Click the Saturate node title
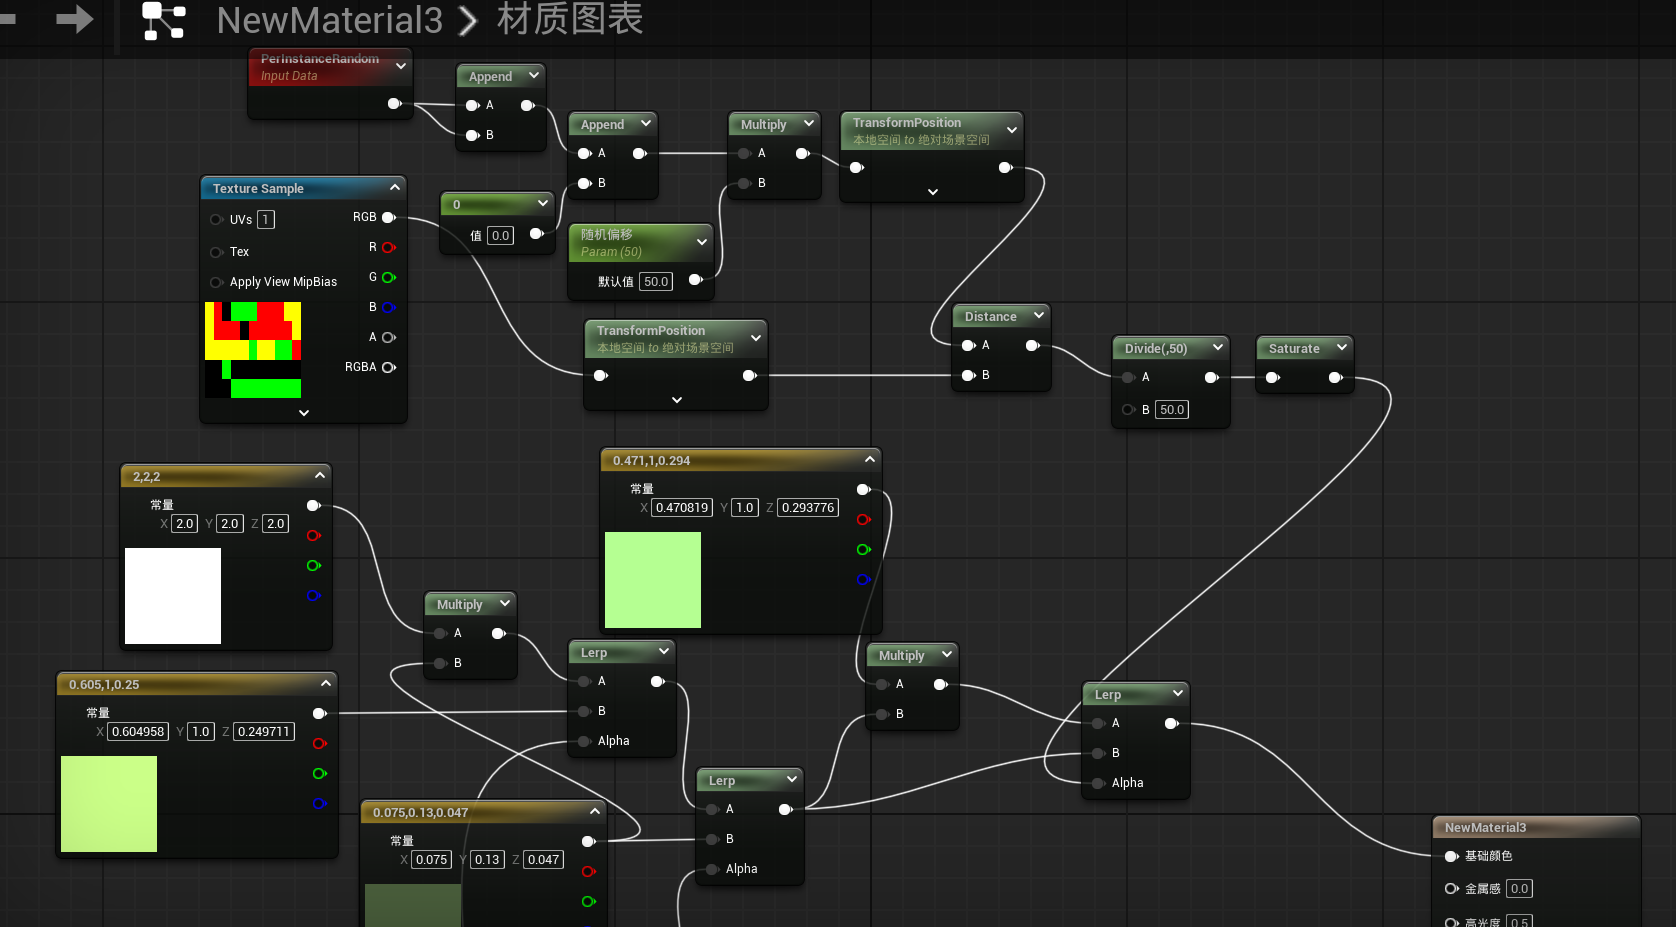The image size is (1676, 927). click(x=1294, y=349)
